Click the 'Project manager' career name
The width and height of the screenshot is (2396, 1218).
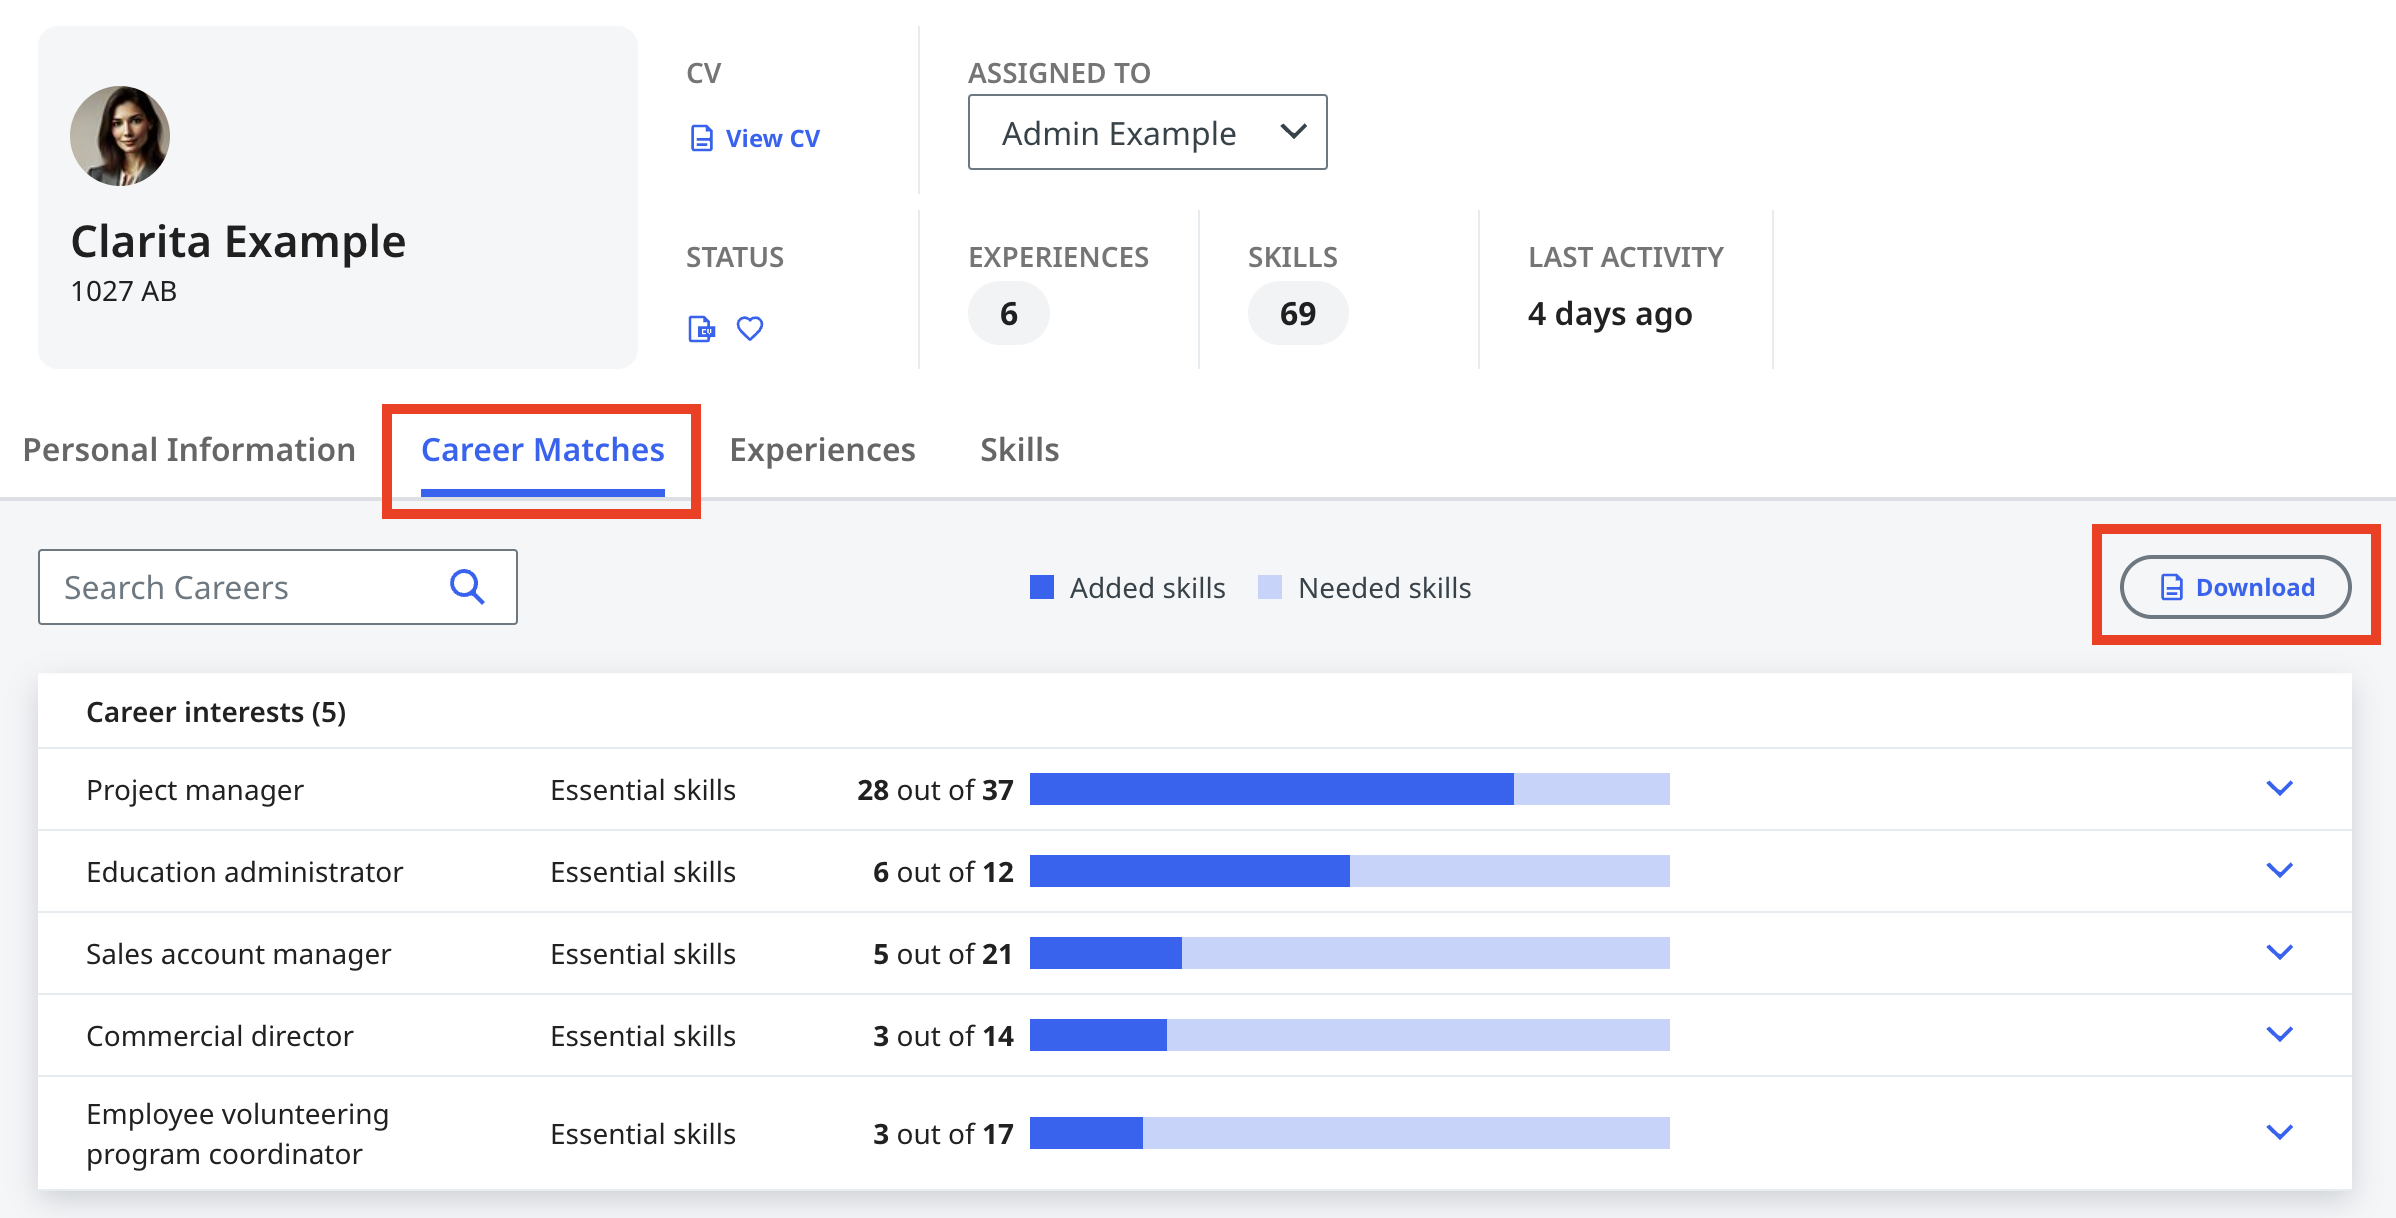coord(195,790)
